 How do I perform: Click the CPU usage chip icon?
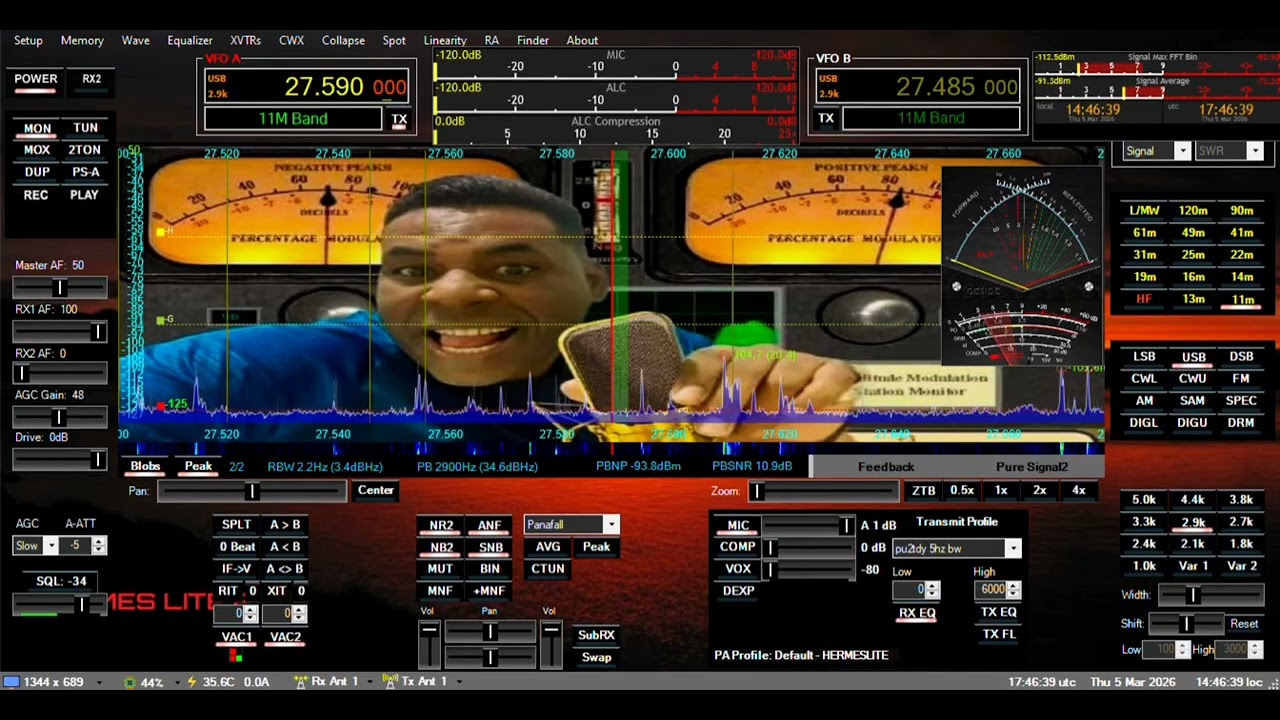point(130,682)
